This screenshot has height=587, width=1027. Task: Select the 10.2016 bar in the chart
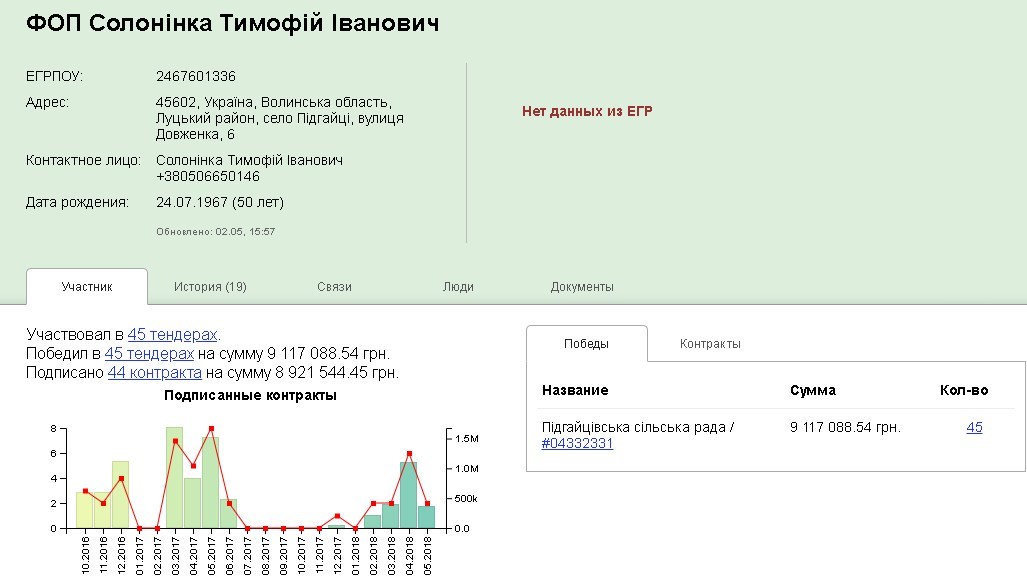[85, 510]
